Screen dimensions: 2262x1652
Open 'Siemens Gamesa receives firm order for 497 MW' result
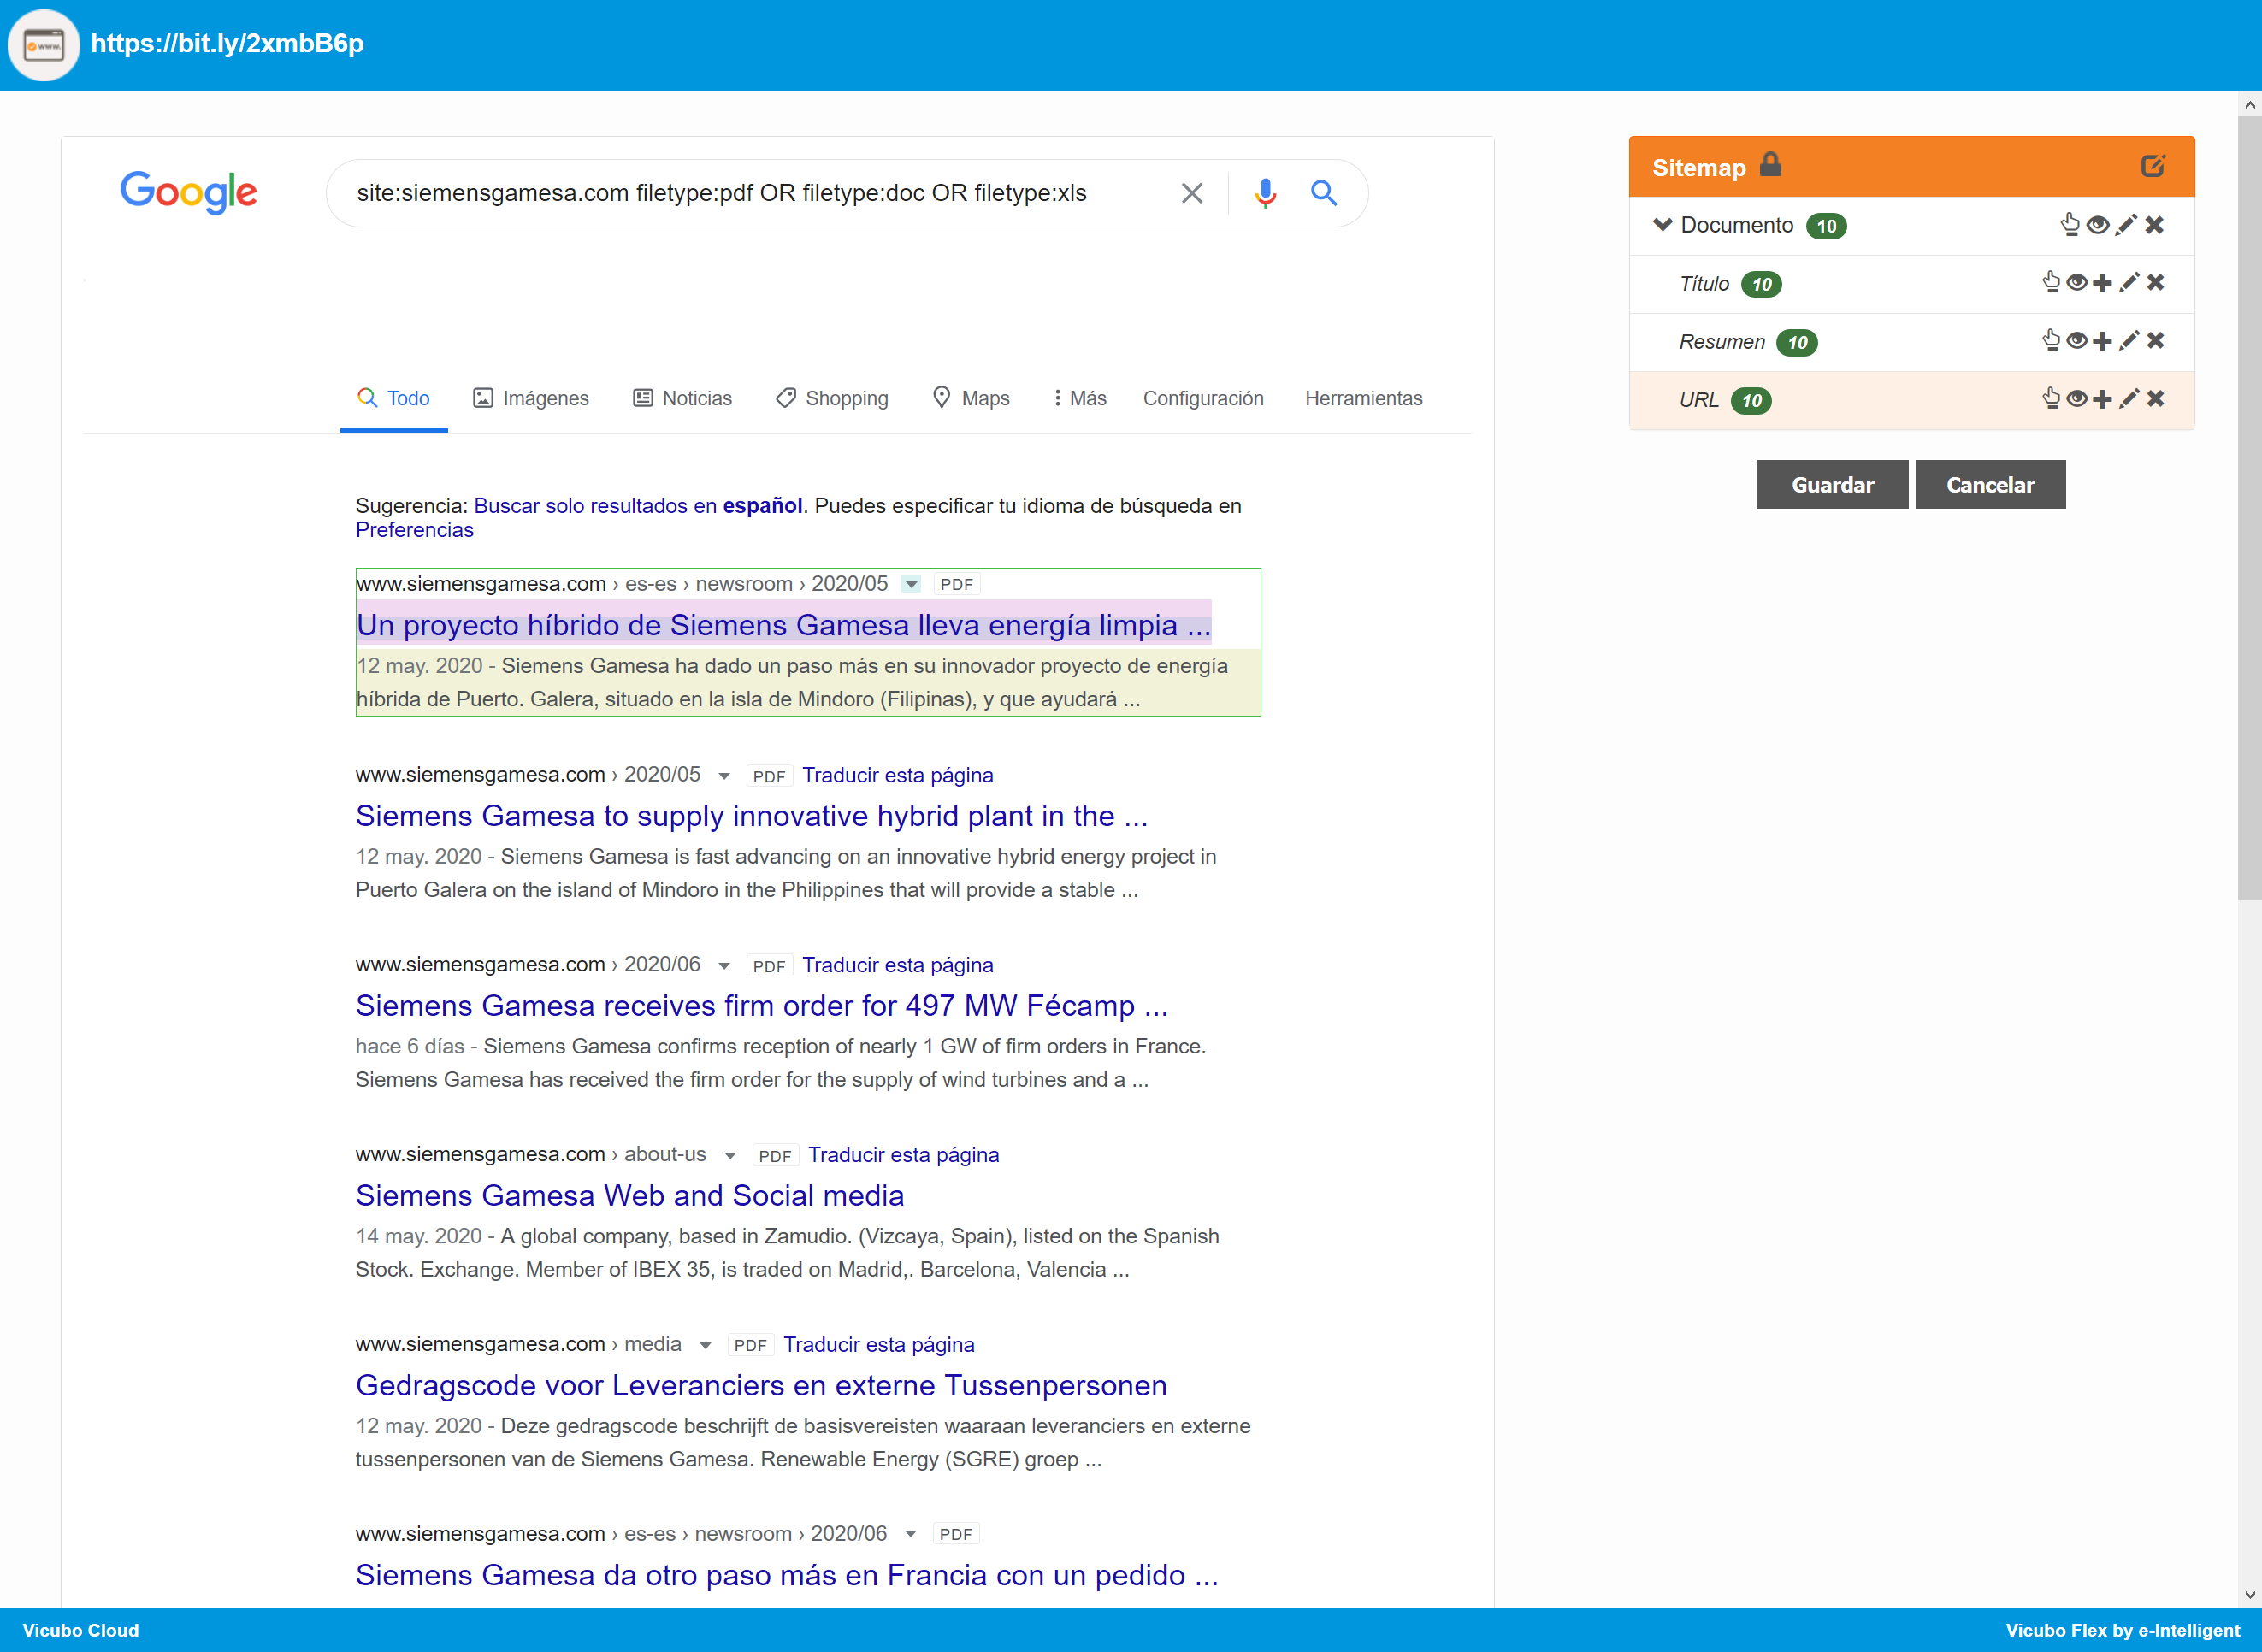tap(762, 1005)
